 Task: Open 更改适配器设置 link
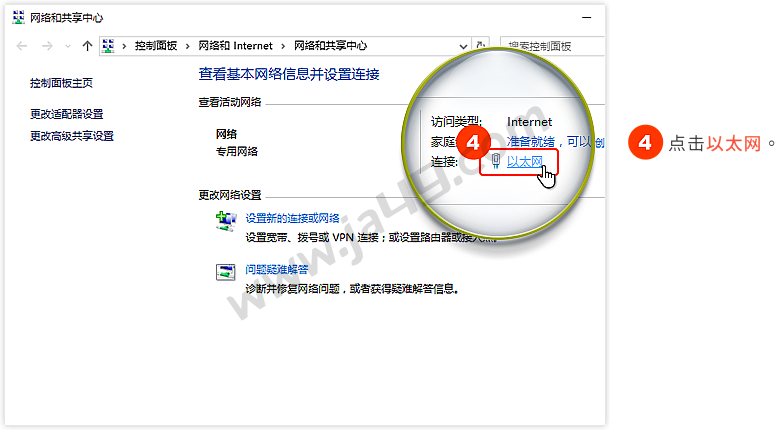tap(66, 114)
